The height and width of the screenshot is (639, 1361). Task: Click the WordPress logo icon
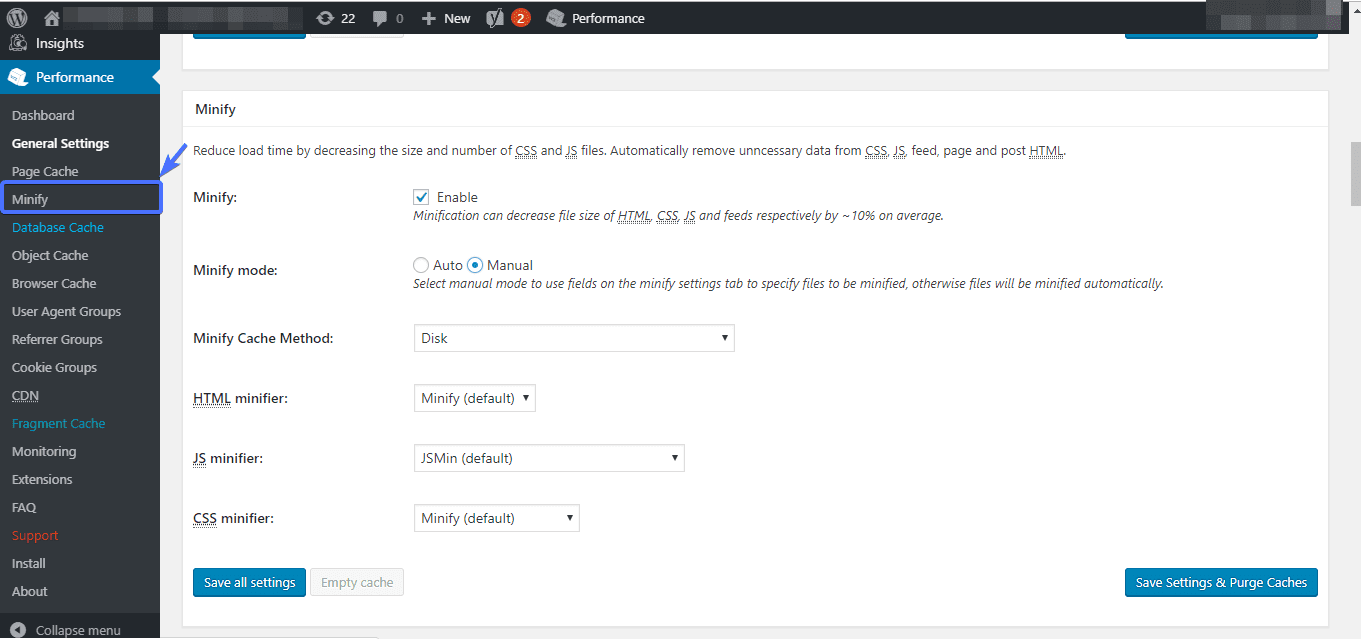point(17,18)
